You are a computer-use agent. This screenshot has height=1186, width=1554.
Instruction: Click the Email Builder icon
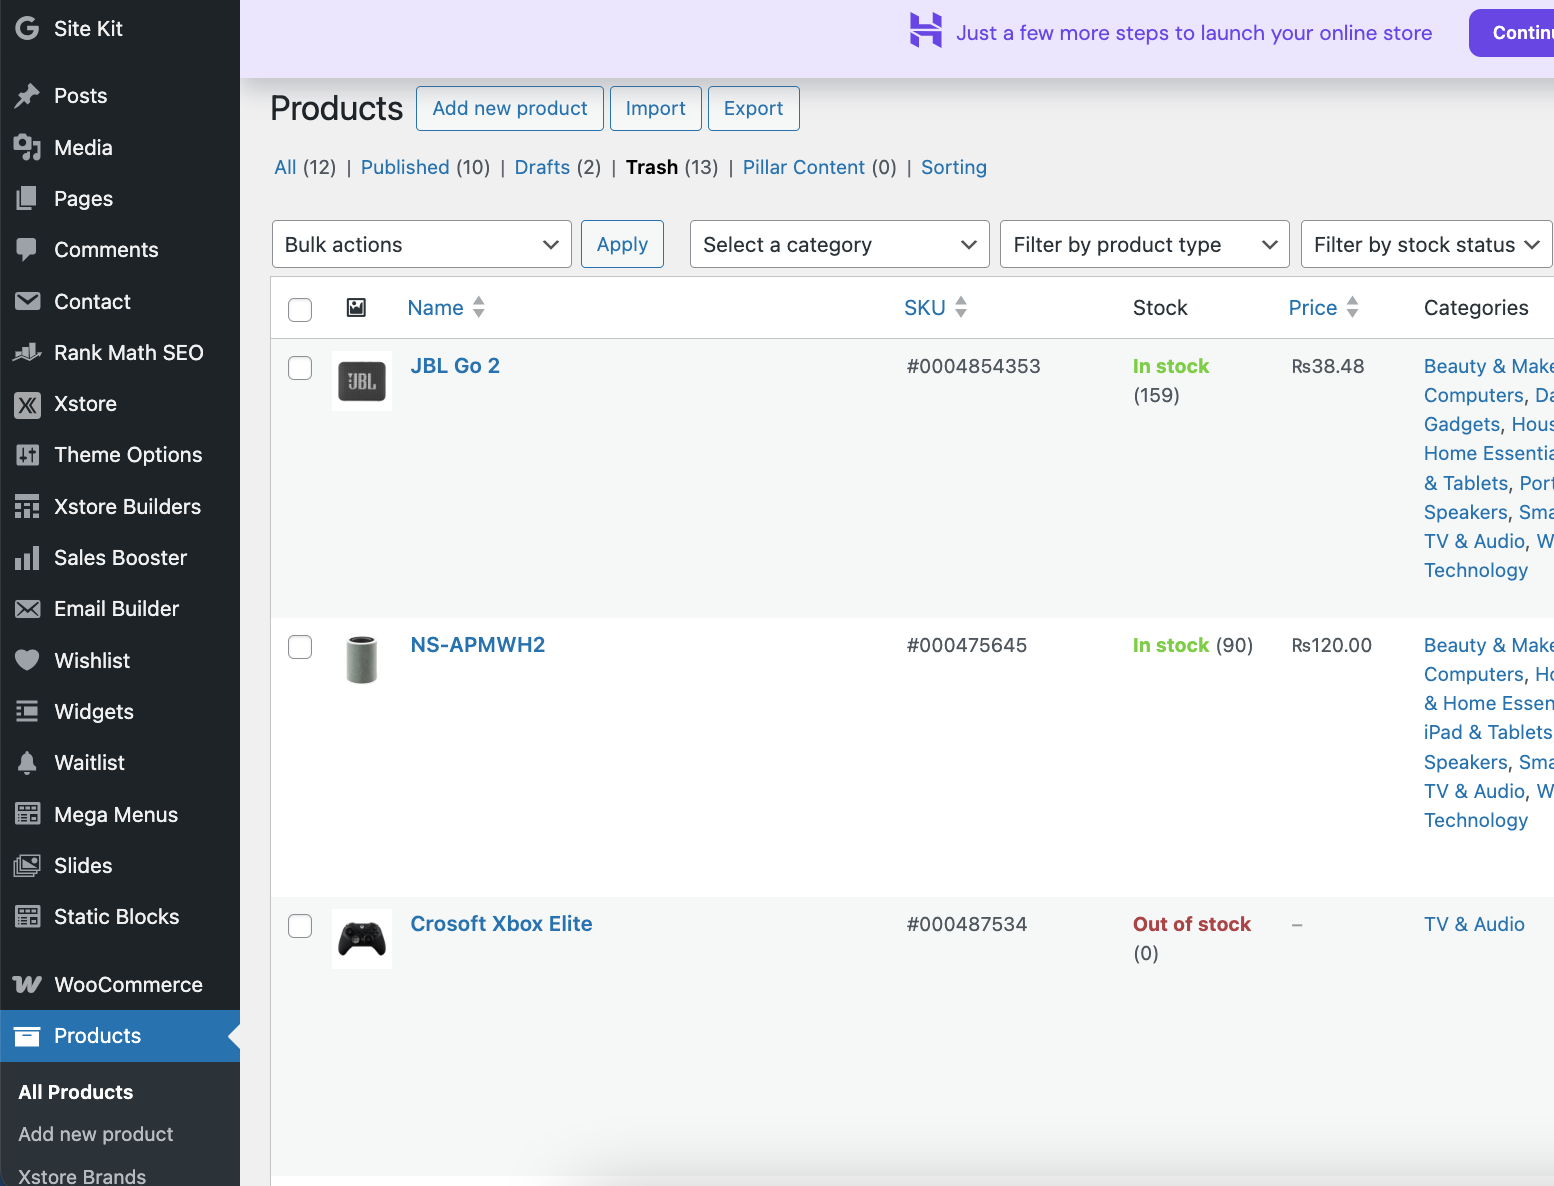pyautogui.click(x=27, y=609)
